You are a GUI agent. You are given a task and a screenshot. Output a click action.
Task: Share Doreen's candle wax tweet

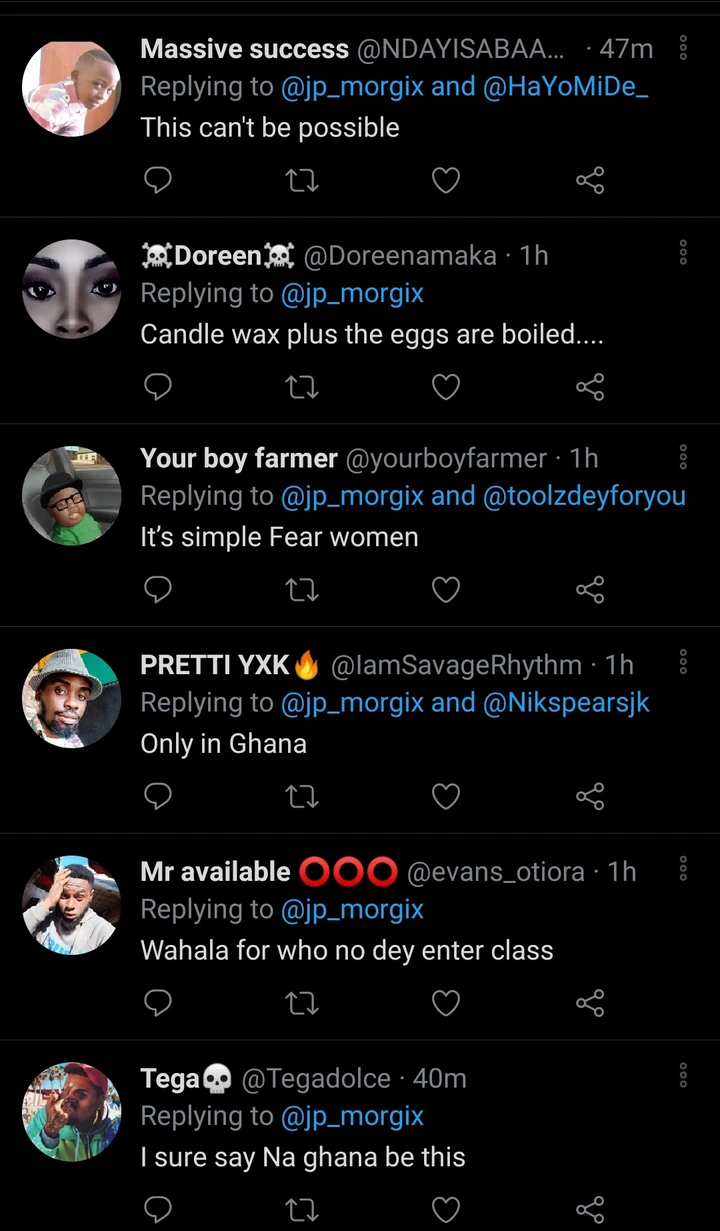590,387
